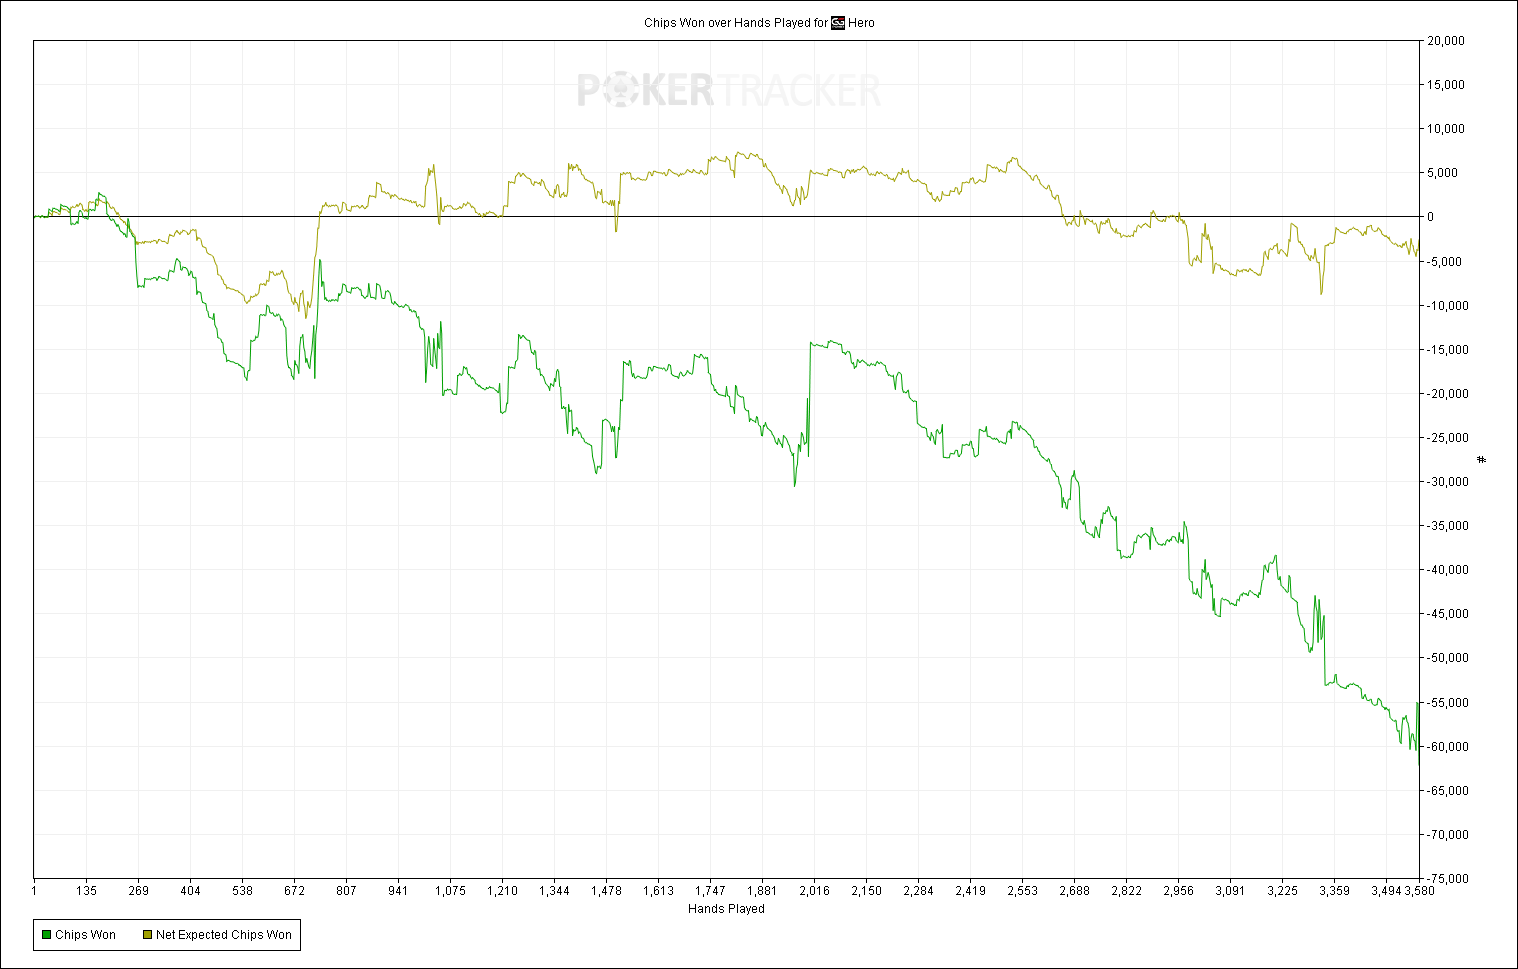
Task: Click the green Chips Won legend swatch
Action: click(x=46, y=935)
